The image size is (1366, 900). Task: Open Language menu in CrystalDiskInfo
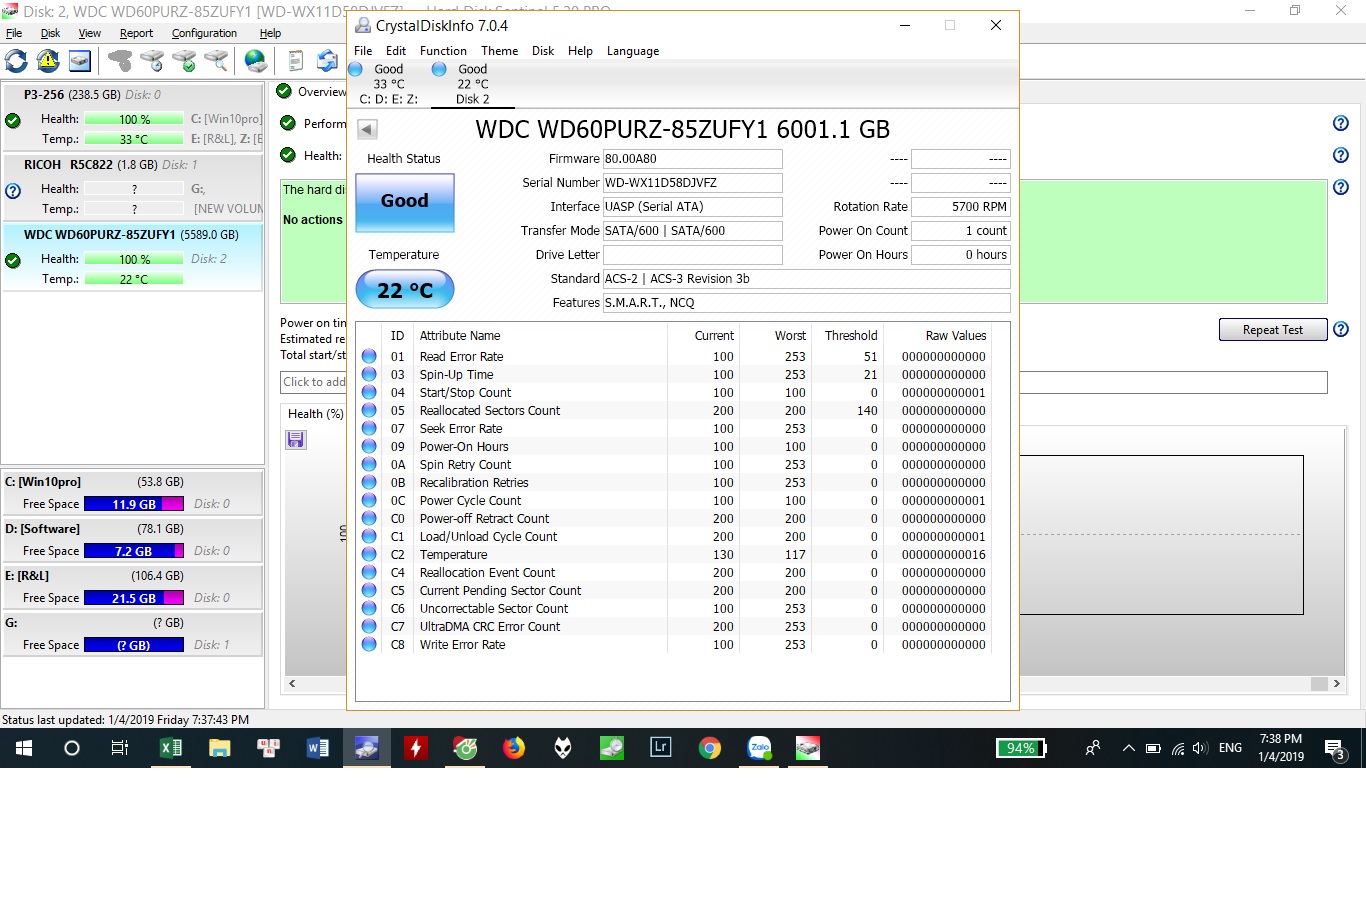click(x=633, y=51)
